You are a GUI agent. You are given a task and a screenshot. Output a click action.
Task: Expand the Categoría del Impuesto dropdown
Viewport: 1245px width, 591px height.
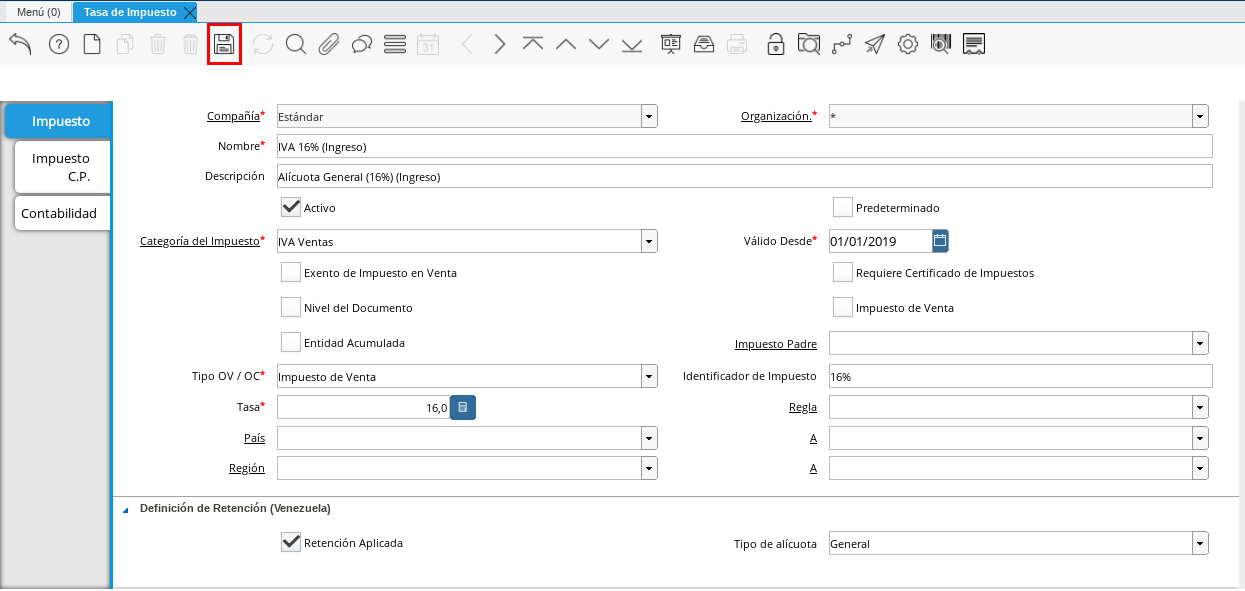tap(649, 241)
